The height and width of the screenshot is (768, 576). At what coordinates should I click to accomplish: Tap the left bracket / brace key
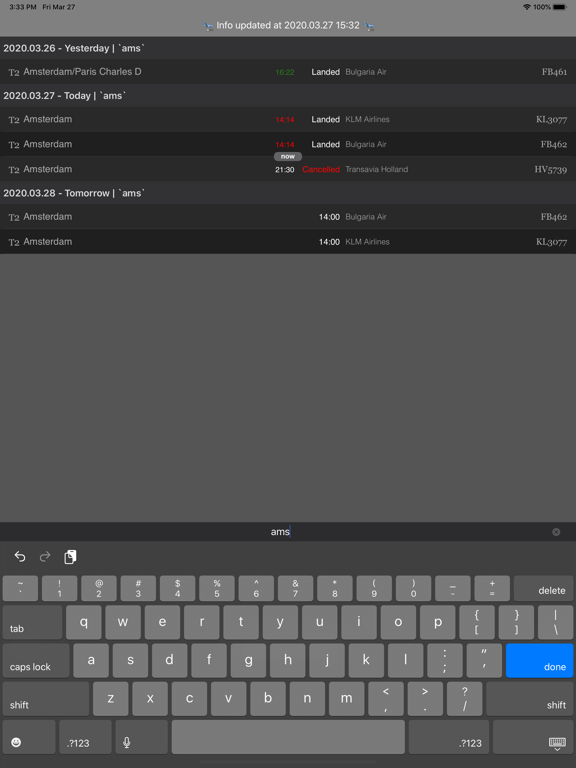[x=477, y=622]
